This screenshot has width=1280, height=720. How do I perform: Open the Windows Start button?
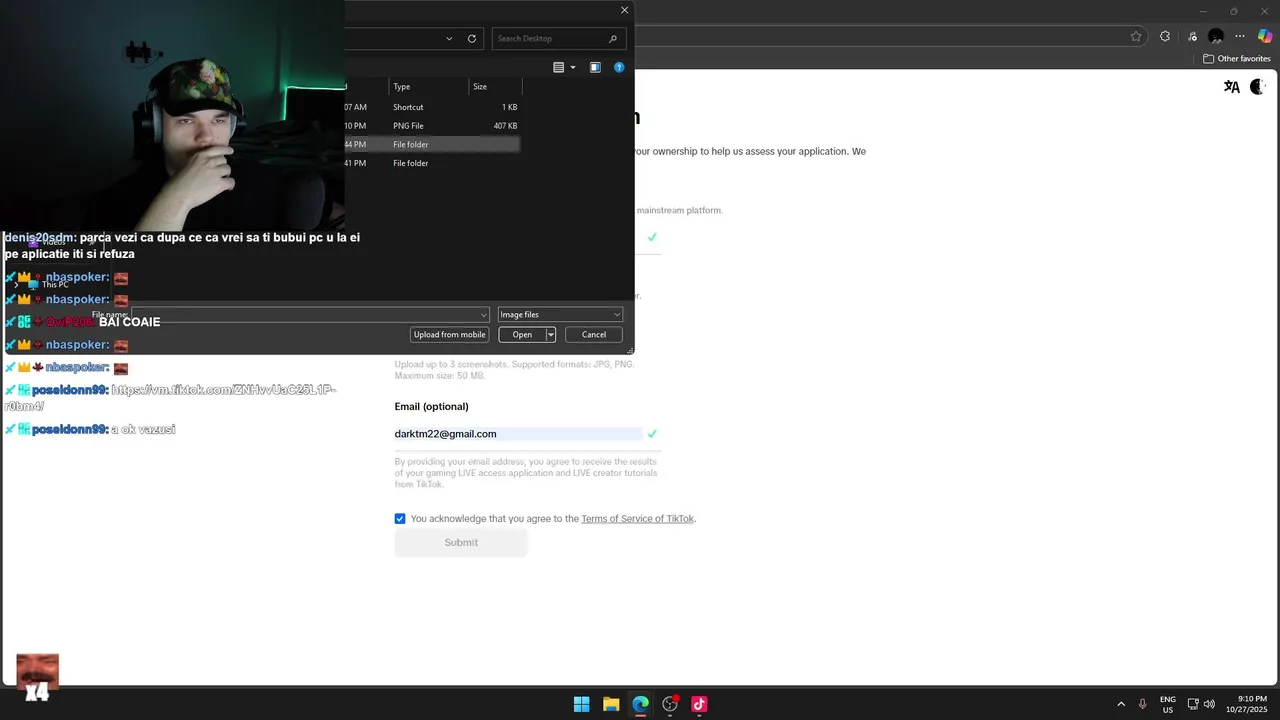coord(581,704)
